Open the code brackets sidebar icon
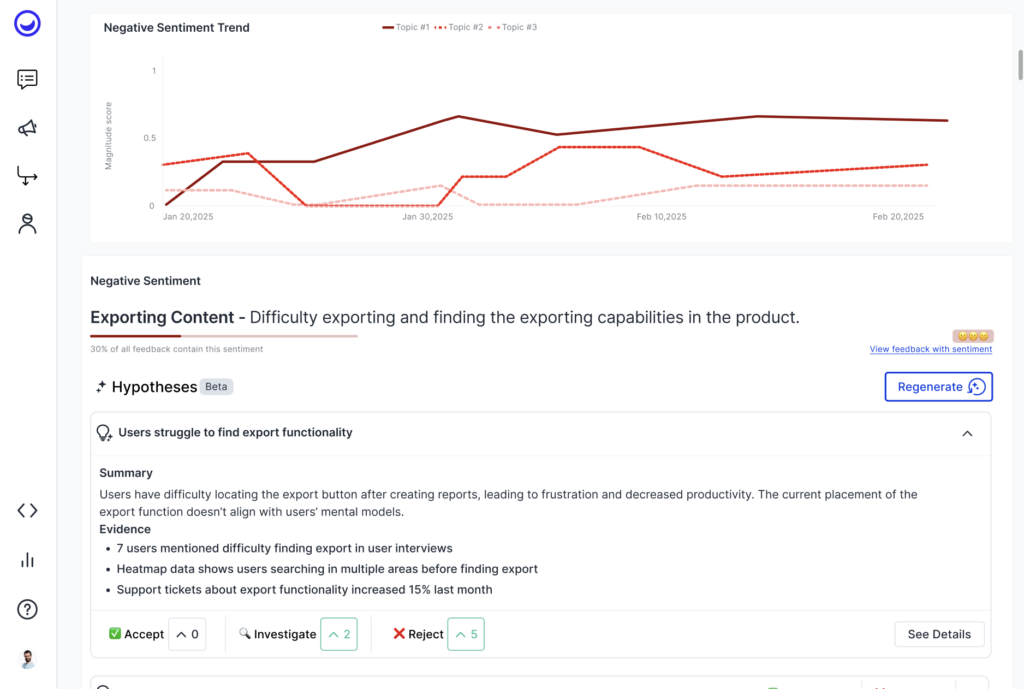The image size is (1024, 689). 28,511
